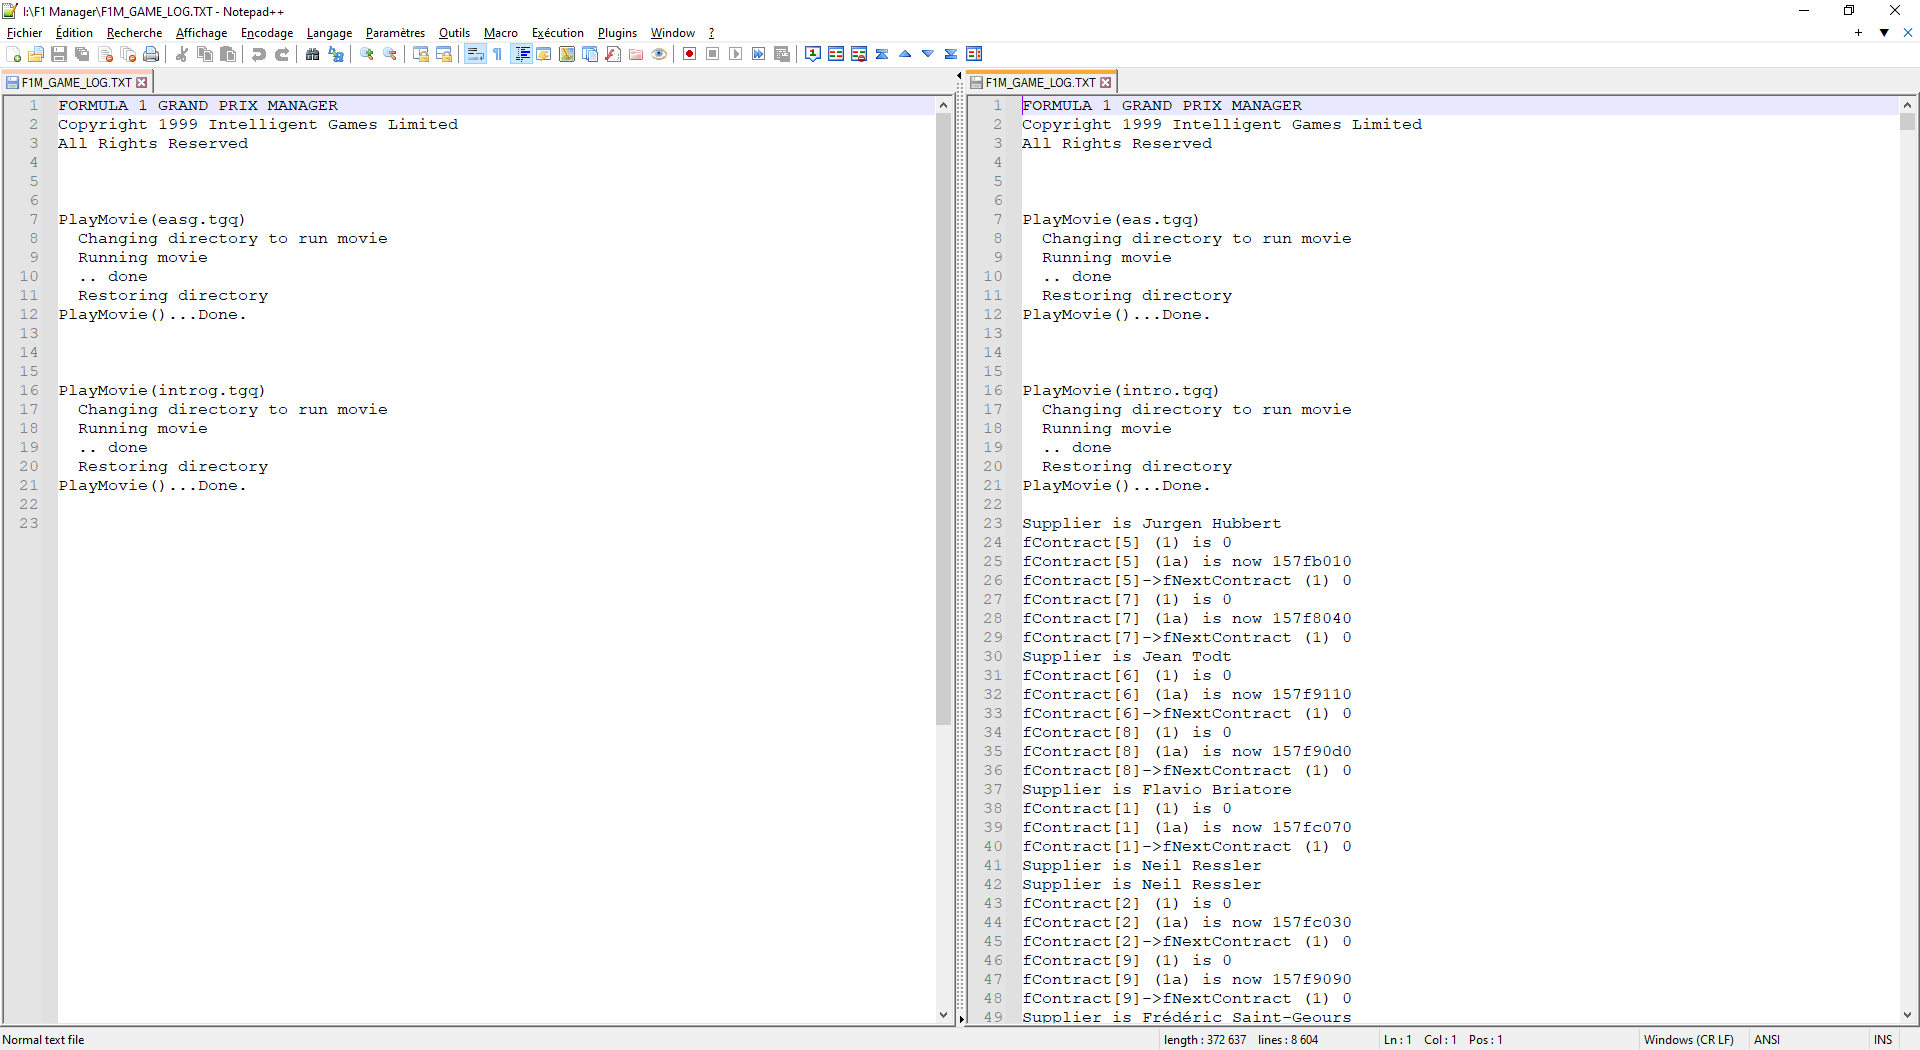Save the current file with the floppy icon
This screenshot has height=1050, width=1920.
[59, 54]
